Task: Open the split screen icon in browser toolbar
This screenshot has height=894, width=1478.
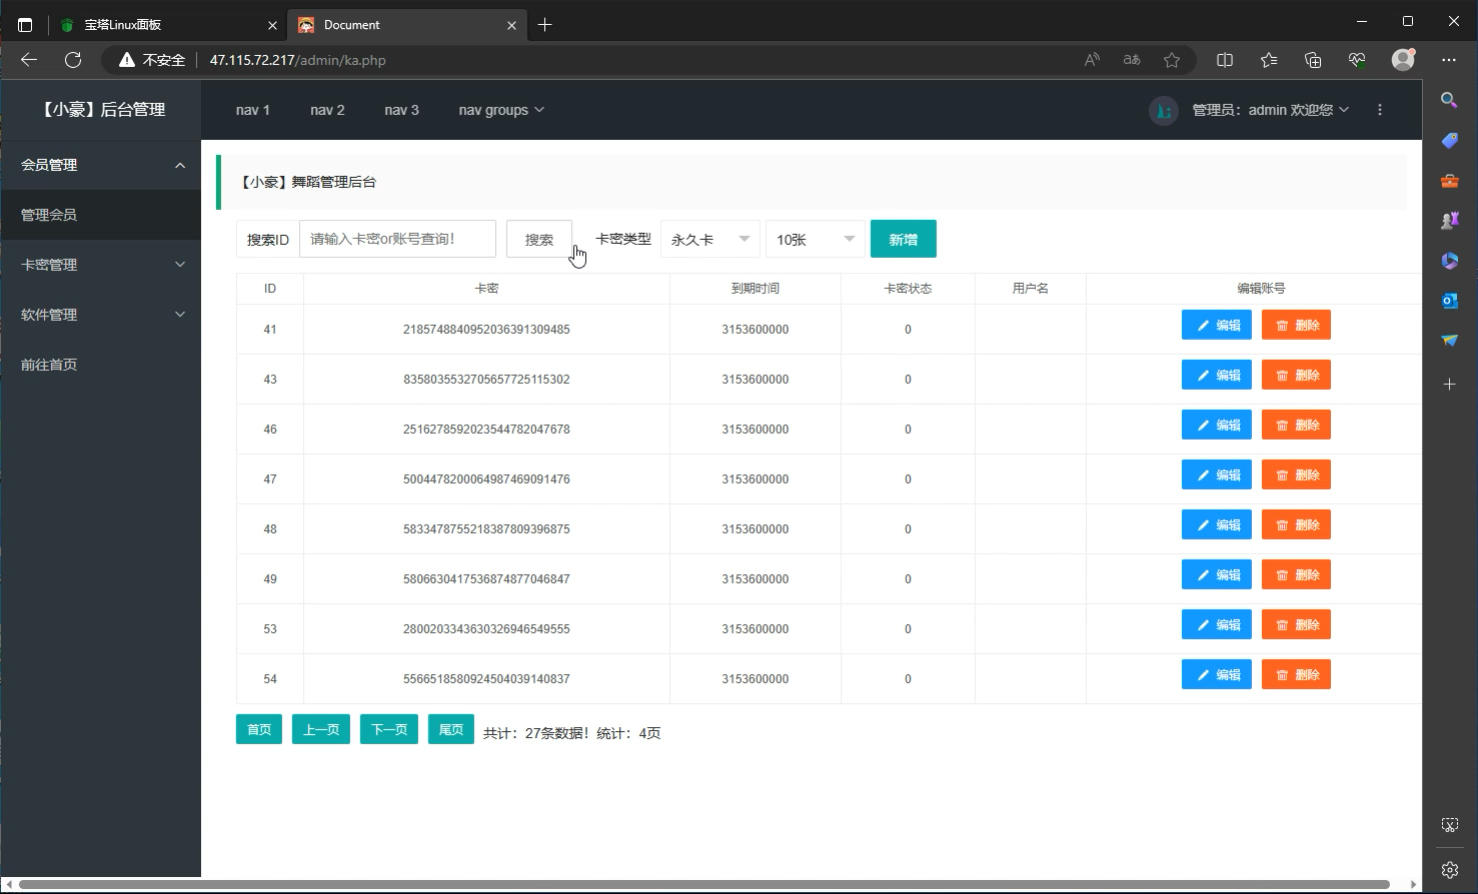Action: (1225, 60)
